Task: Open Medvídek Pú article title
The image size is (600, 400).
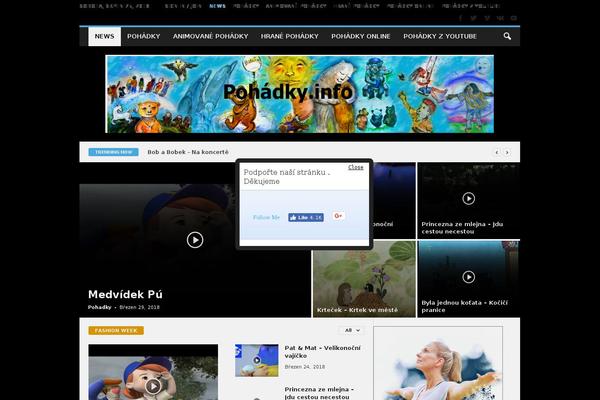Action: pyautogui.click(x=125, y=294)
